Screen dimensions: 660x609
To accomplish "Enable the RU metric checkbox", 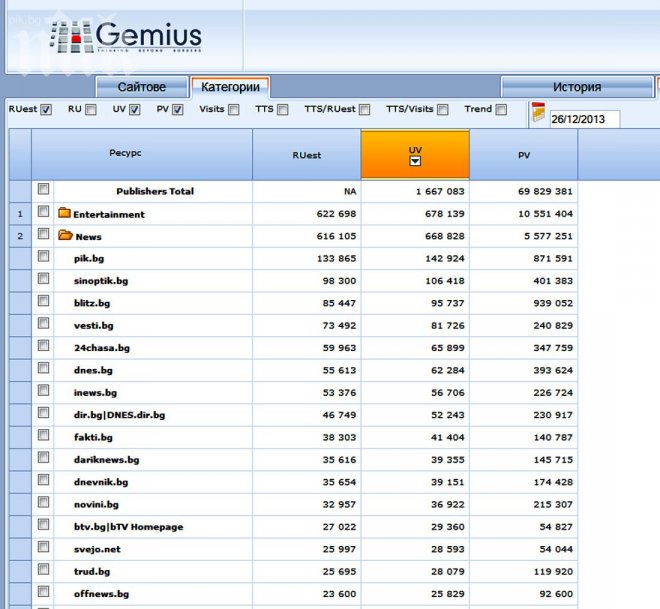I will pyautogui.click(x=91, y=110).
